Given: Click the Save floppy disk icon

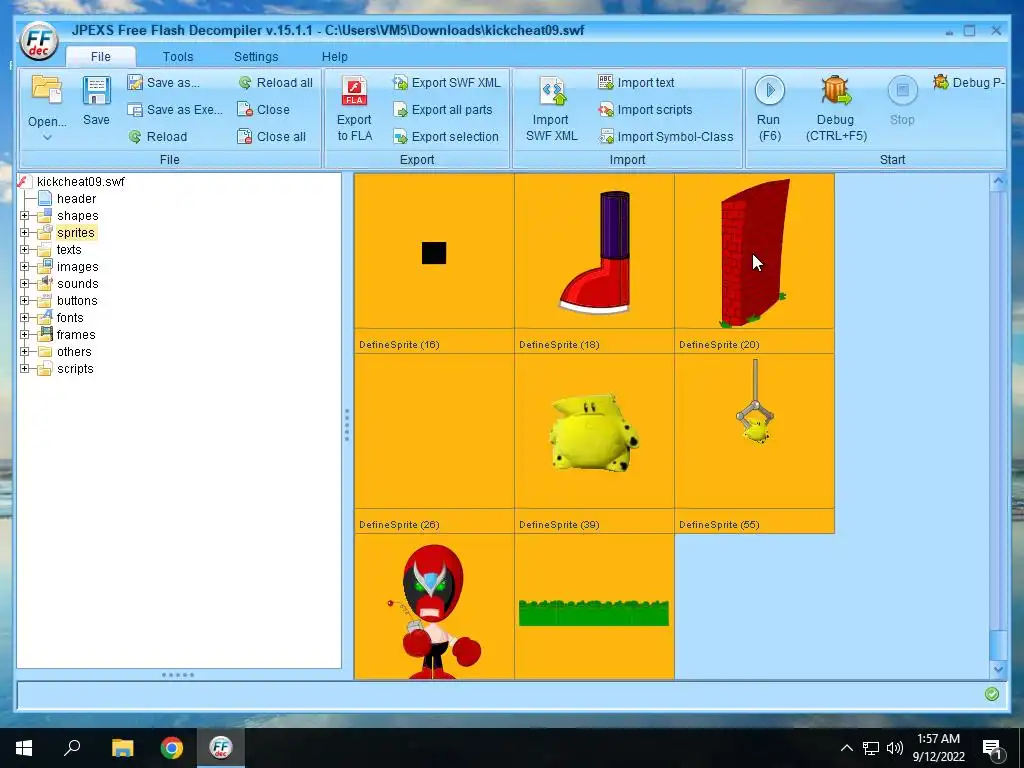Looking at the screenshot, I should (96, 91).
